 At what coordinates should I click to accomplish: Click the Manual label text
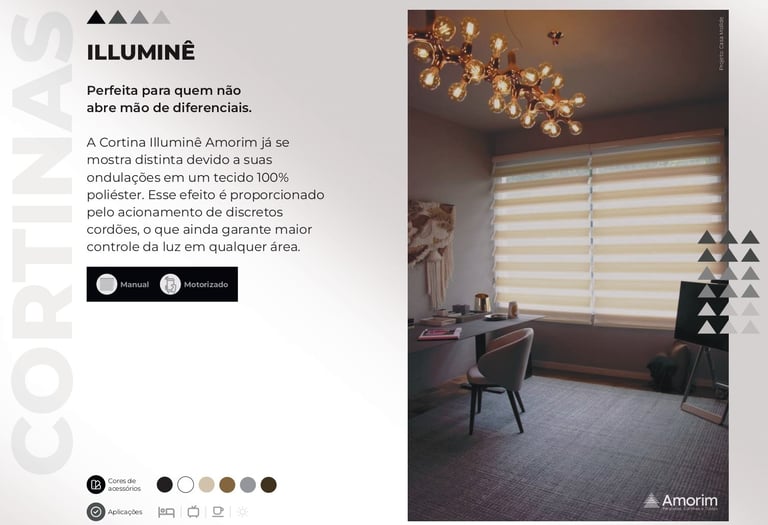(135, 285)
